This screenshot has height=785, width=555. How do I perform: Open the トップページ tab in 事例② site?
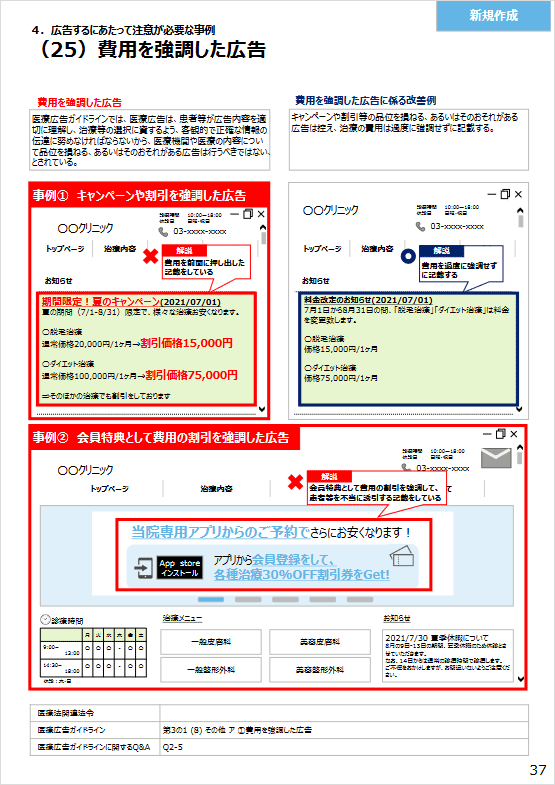pos(109,489)
